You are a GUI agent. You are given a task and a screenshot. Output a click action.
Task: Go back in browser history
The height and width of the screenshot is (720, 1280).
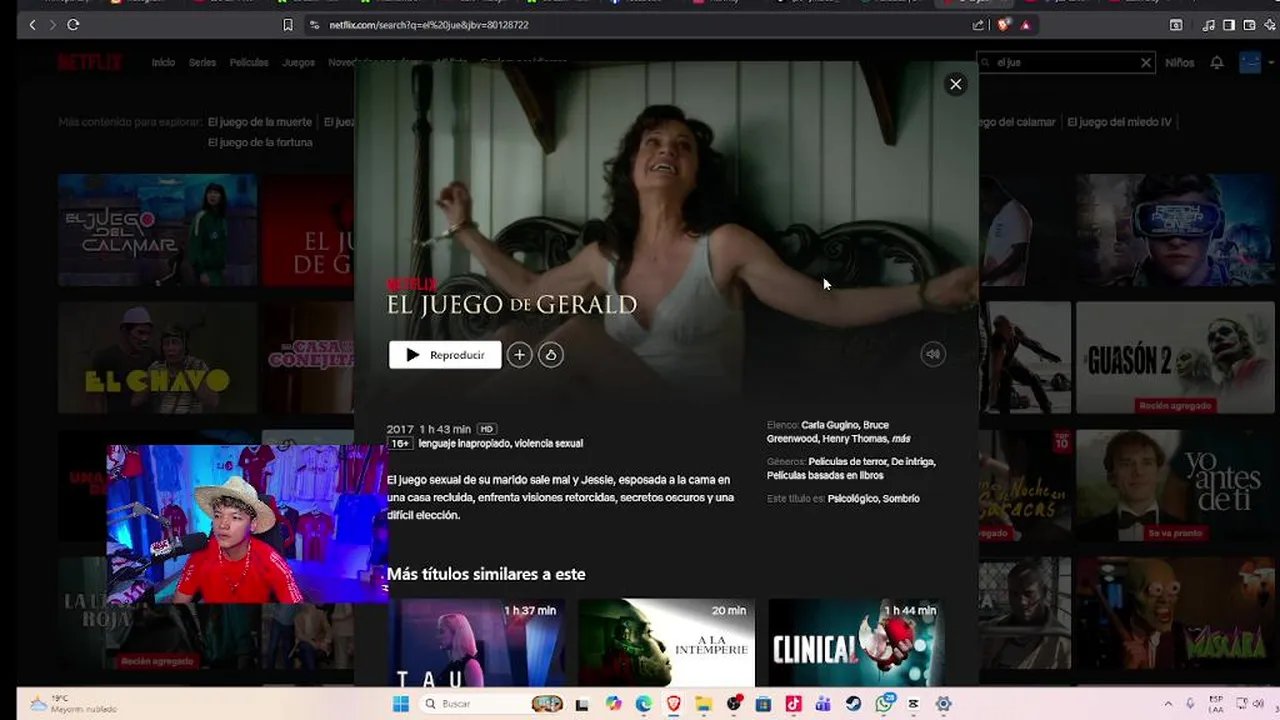(32, 25)
